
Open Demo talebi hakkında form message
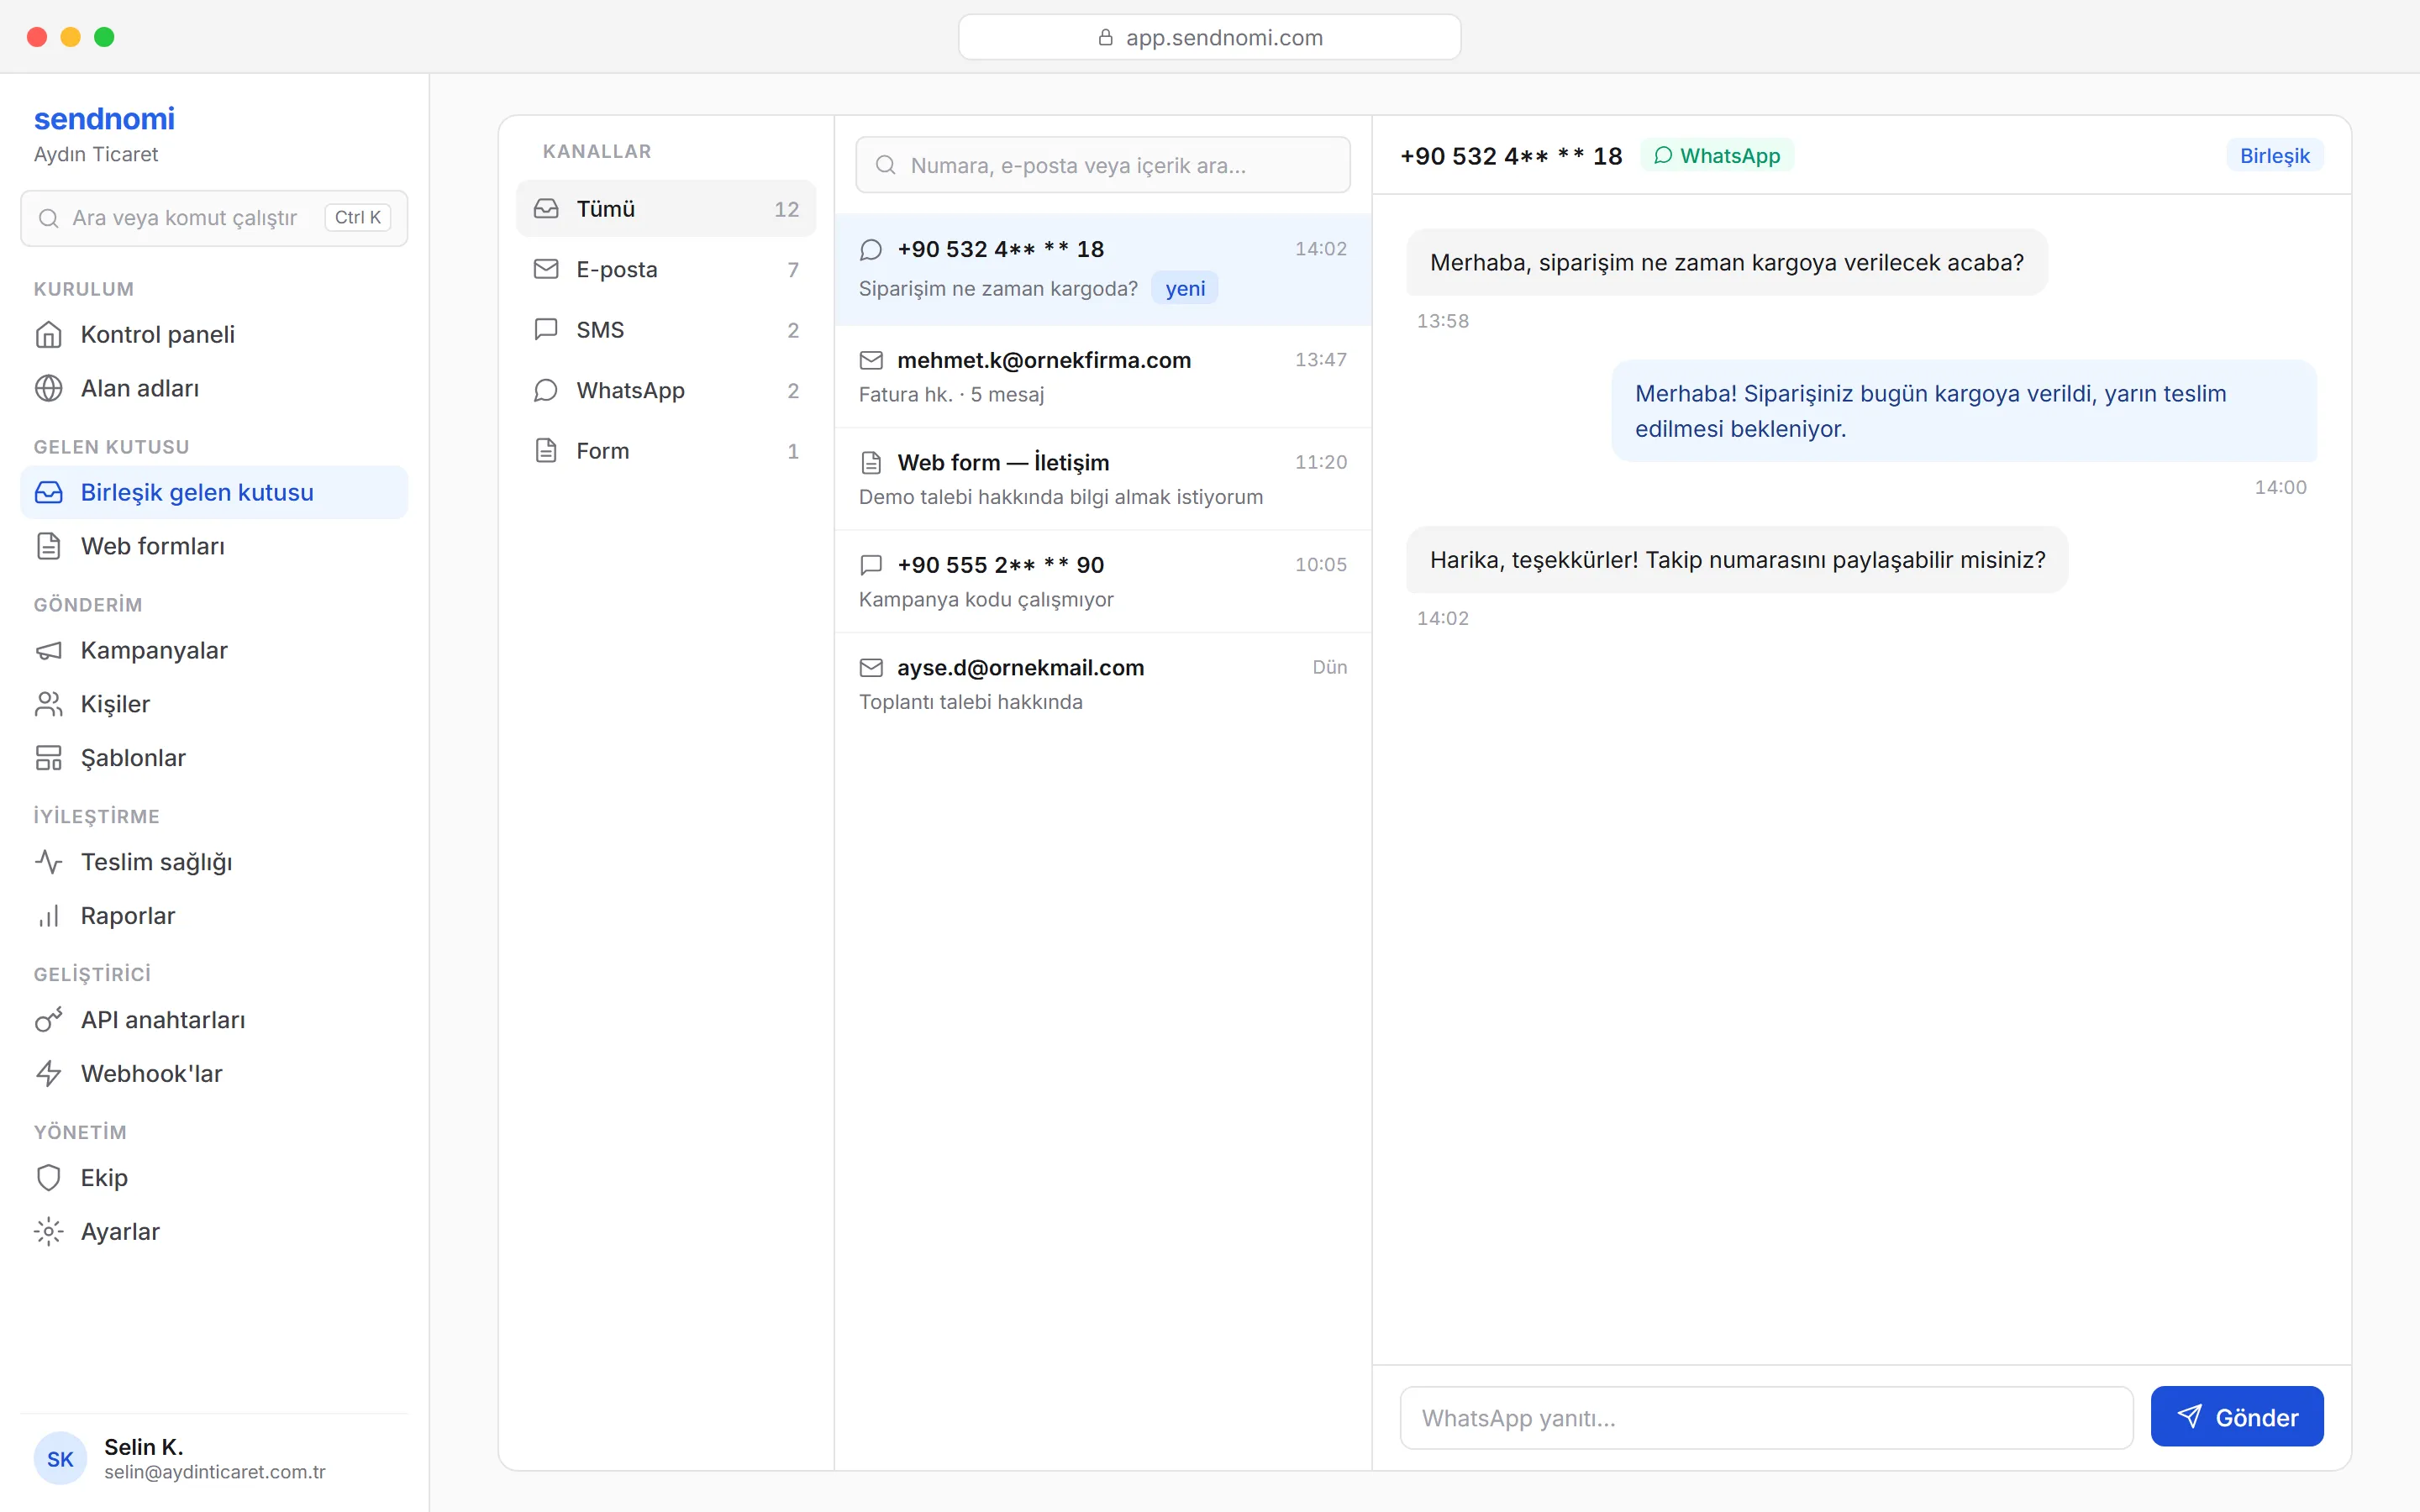pos(1103,480)
